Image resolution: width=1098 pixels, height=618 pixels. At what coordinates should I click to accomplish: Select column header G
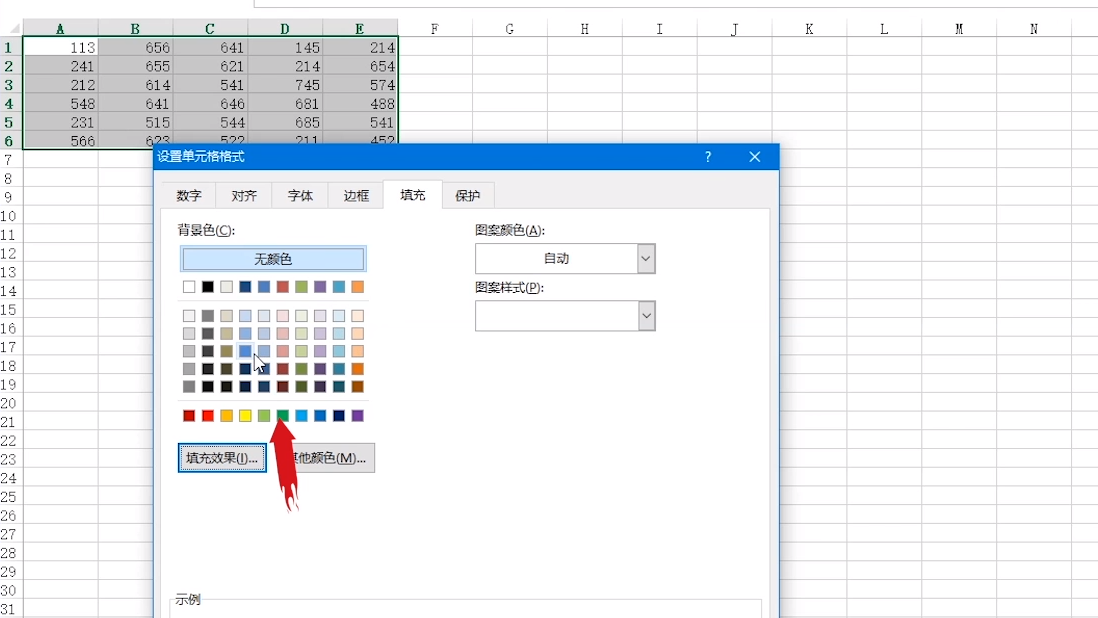point(509,29)
